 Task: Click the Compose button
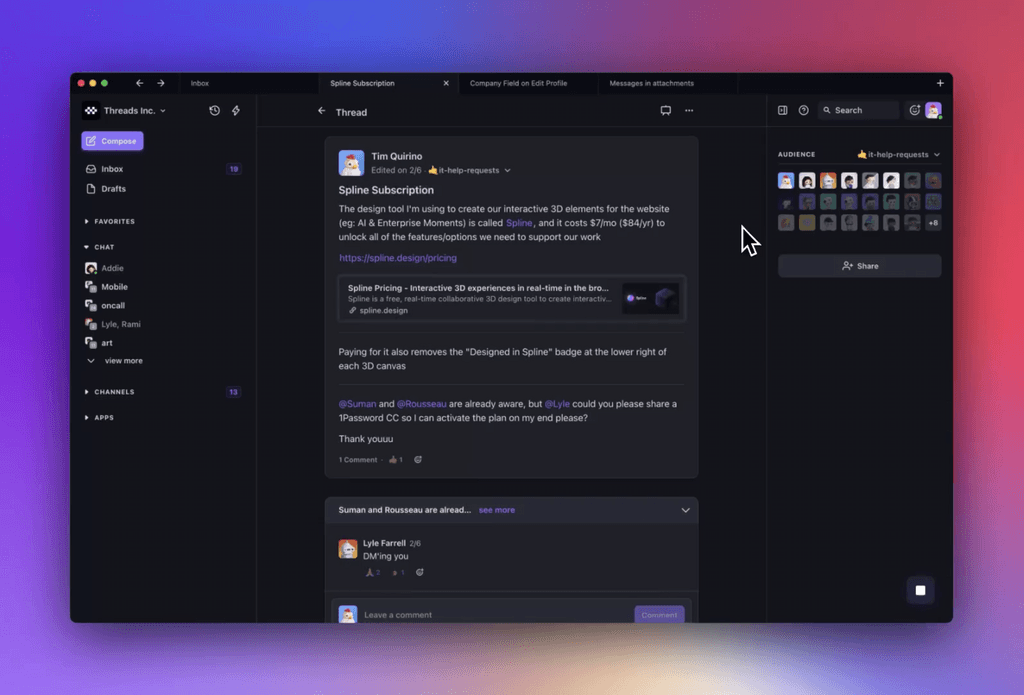pos(112,141)
